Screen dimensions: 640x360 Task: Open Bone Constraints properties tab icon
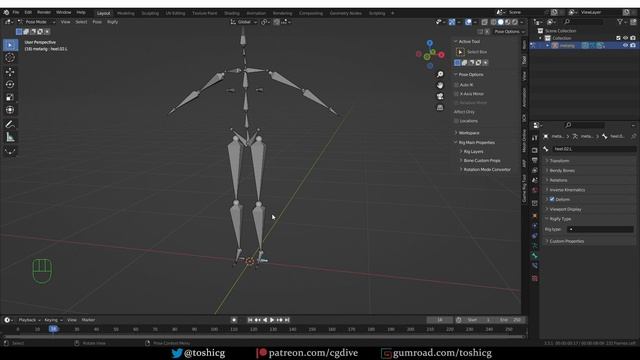pos(535,266)
